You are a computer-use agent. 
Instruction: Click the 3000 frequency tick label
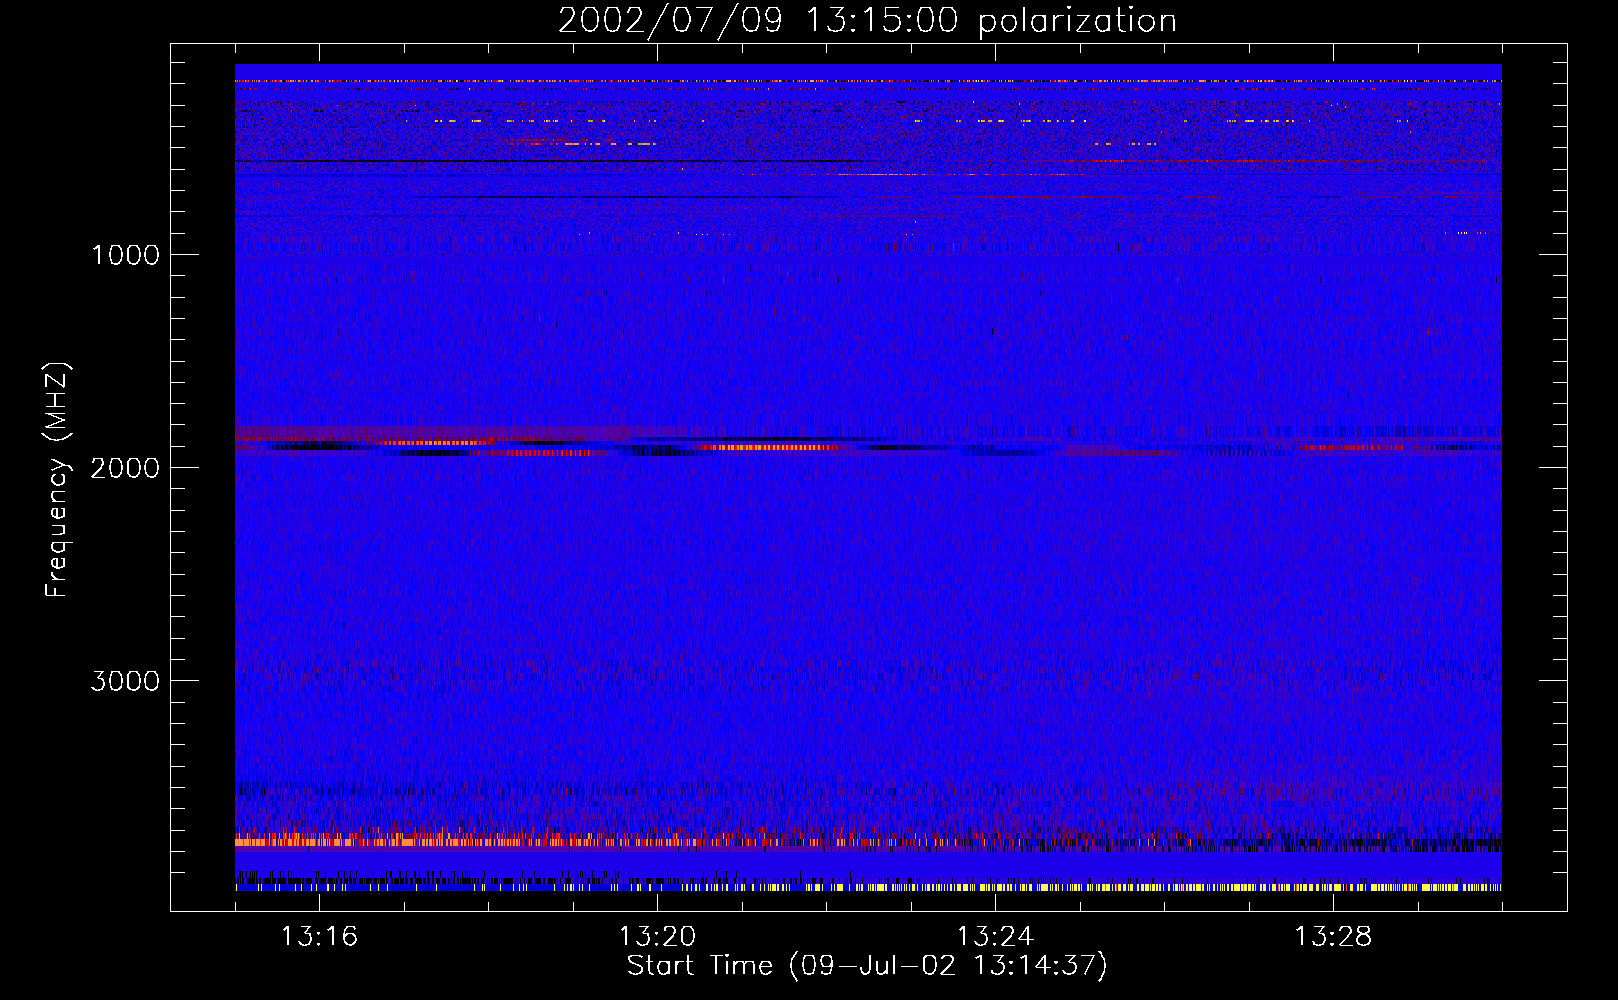[x=125, y=681]
